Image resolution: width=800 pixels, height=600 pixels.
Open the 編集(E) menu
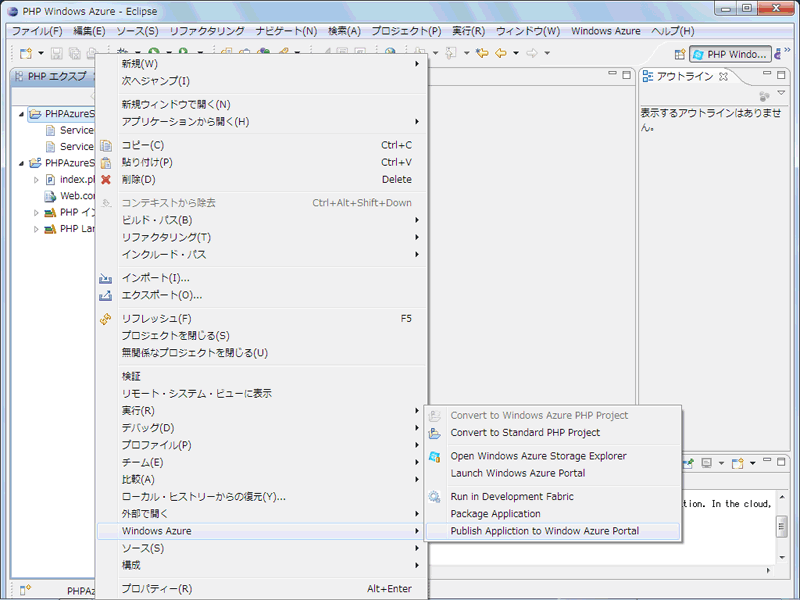tap(89, 31)
